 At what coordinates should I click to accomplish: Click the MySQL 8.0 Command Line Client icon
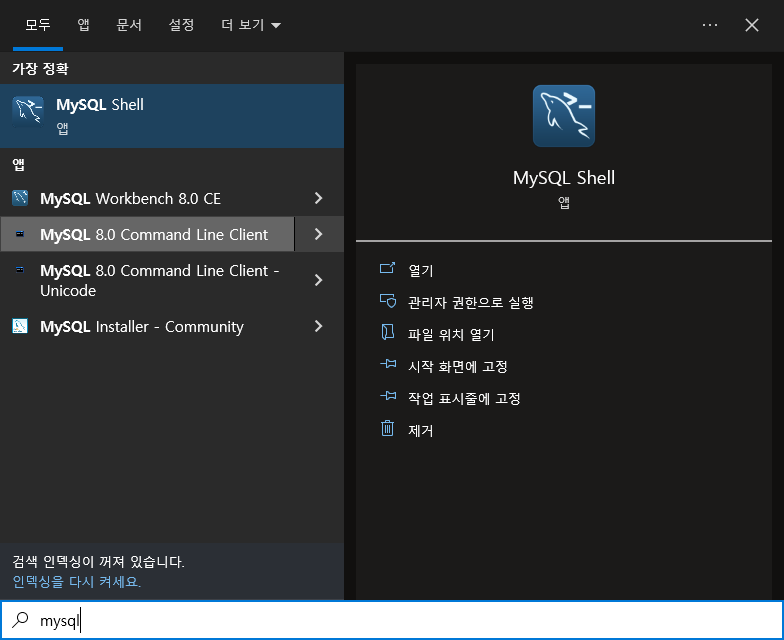20,234
